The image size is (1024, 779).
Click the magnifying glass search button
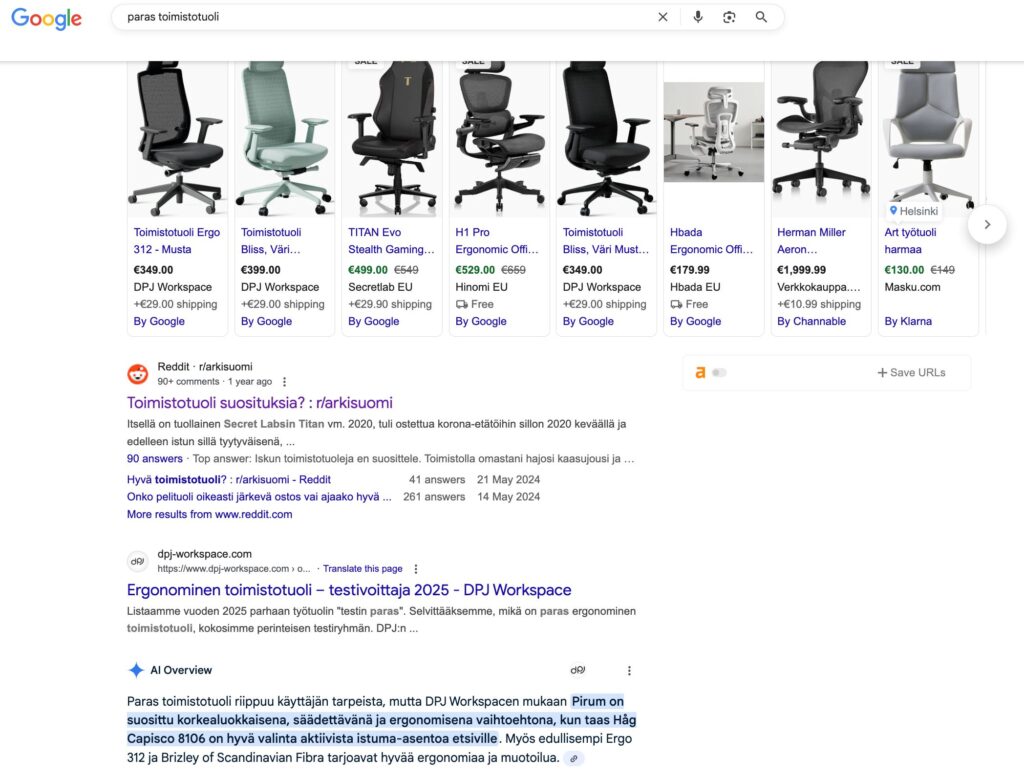click(761, 17)
